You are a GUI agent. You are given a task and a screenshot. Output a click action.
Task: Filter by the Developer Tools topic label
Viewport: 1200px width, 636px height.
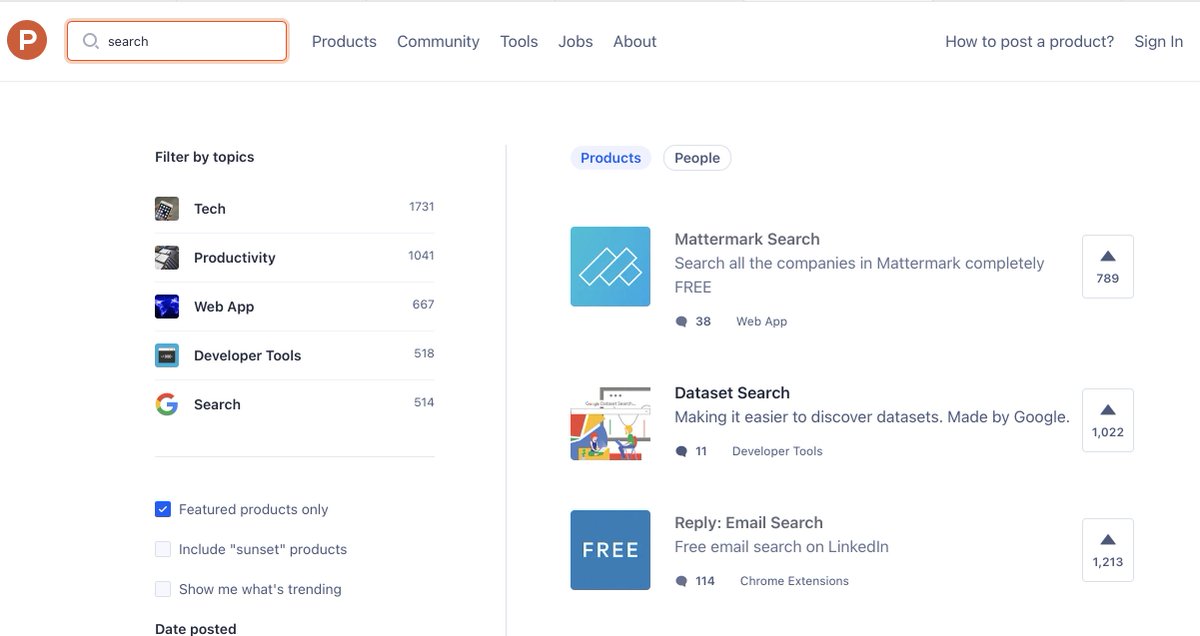click(248, 355)
